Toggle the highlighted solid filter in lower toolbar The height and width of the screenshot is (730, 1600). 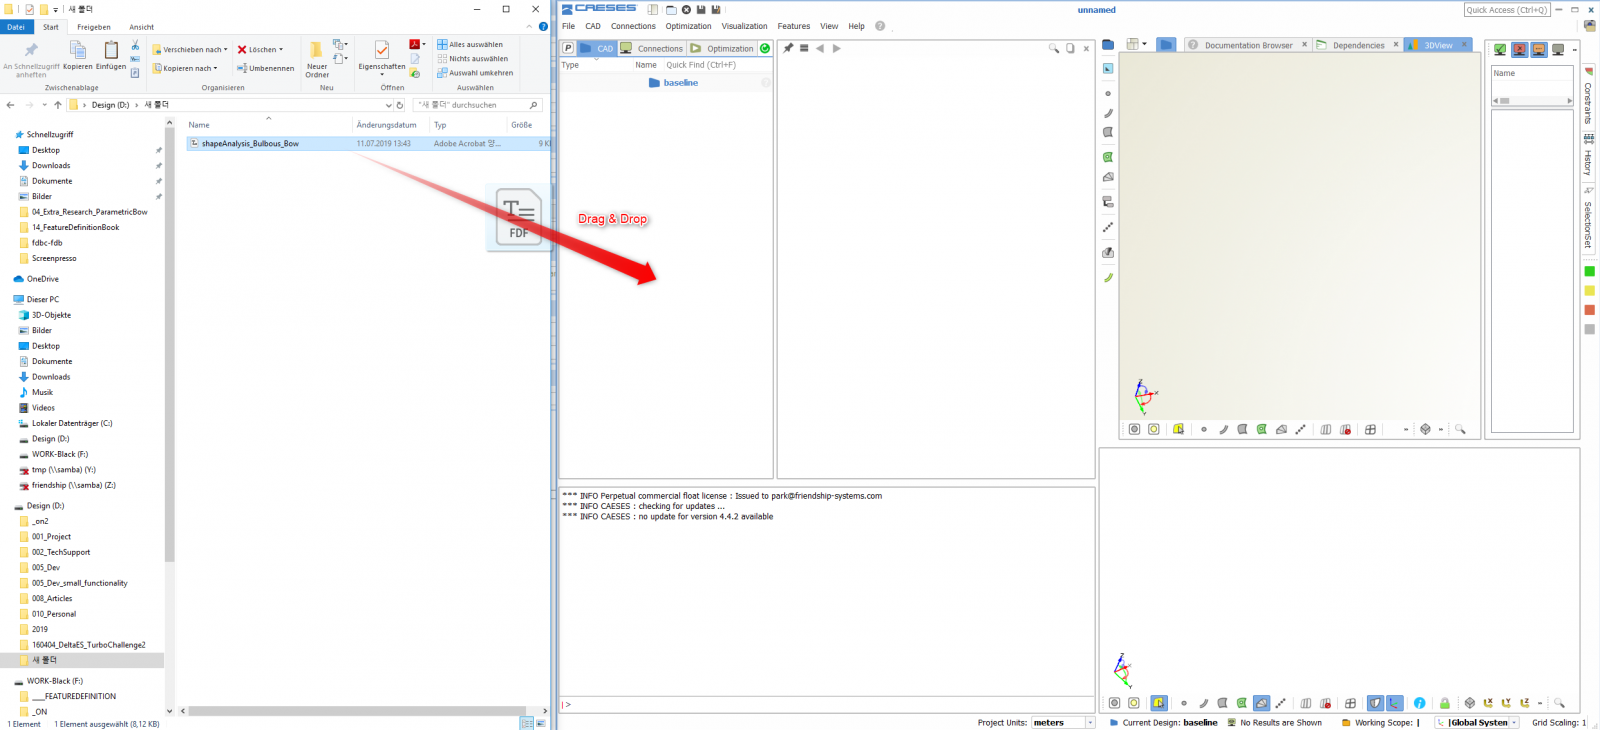click(x=1261, y=703)
